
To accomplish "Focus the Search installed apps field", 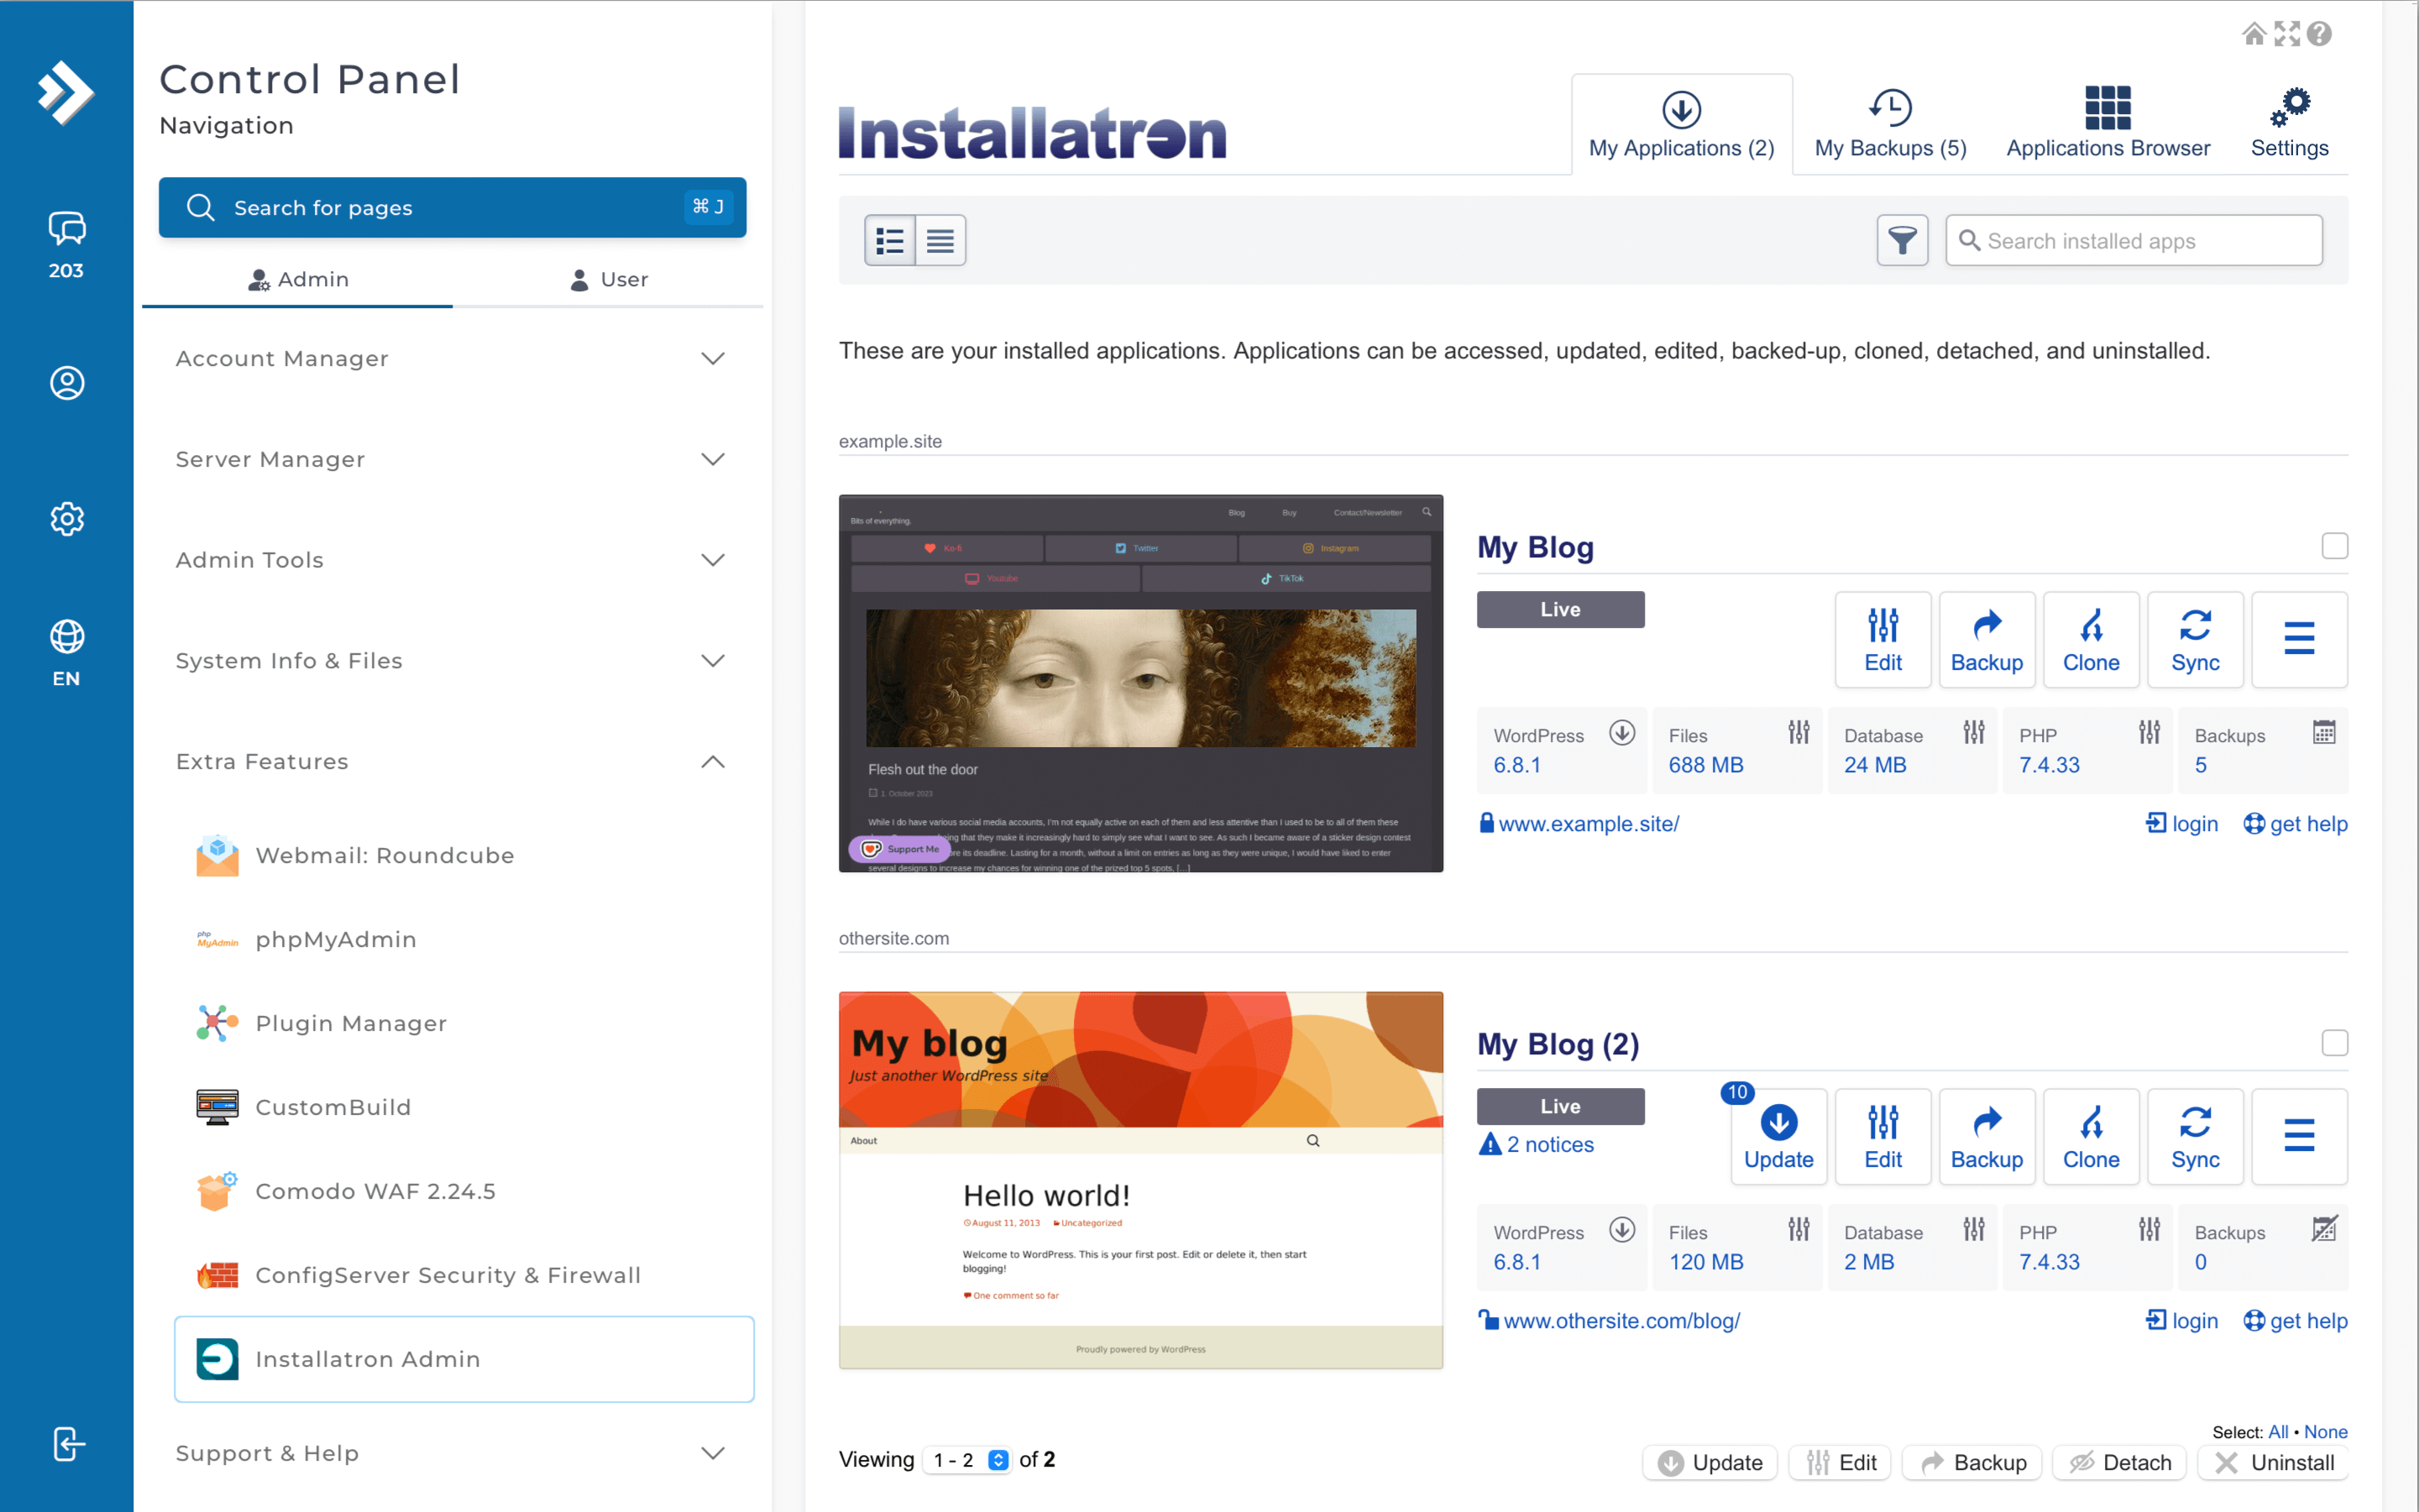I will 2133,240.
